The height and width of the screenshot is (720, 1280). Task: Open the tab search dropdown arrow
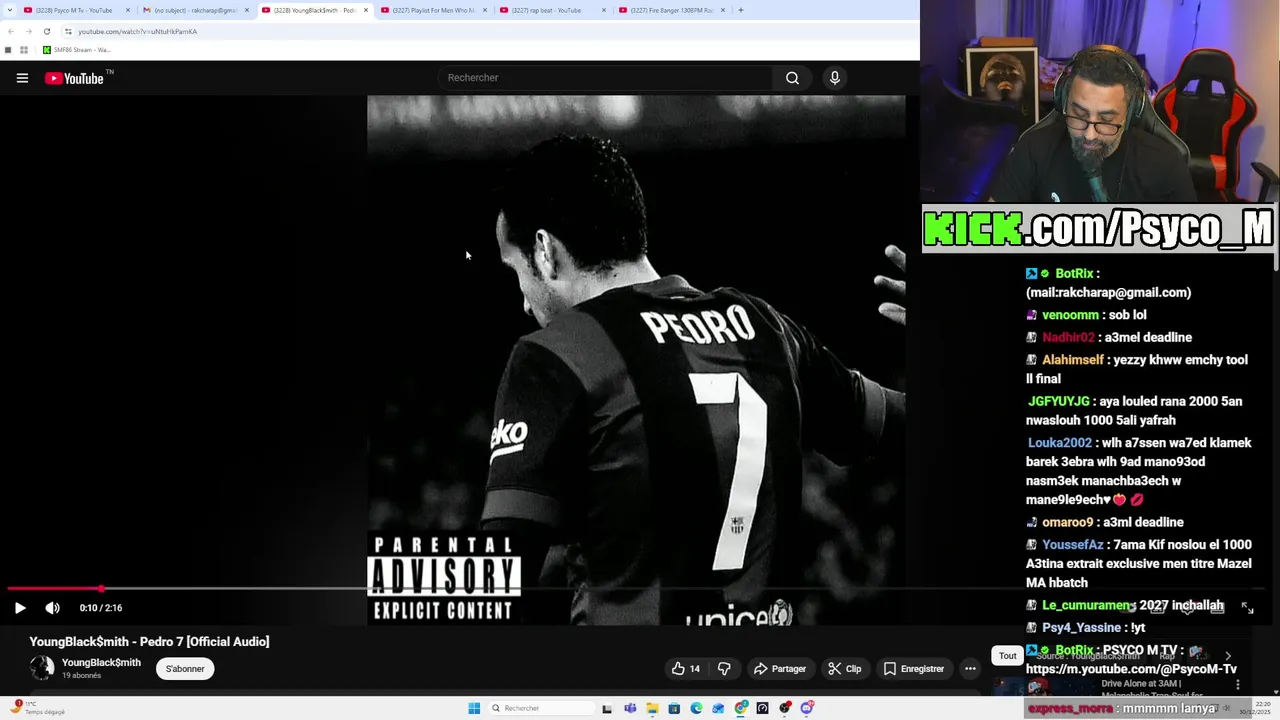(9, 10)
